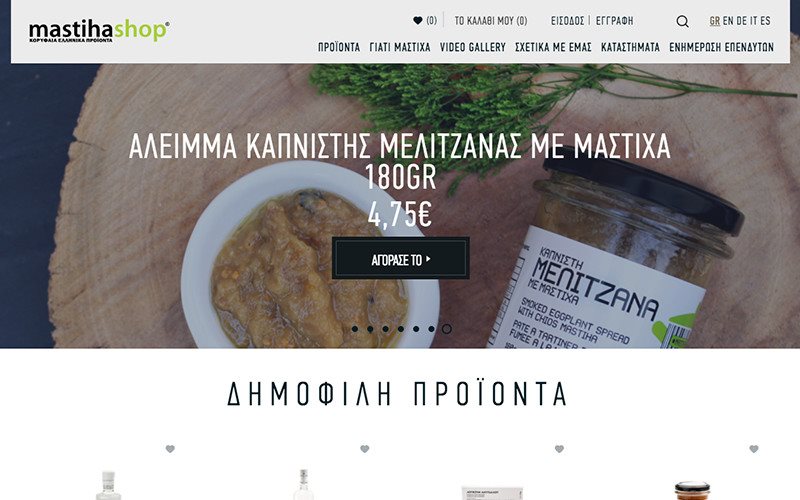Open the search magnifier icon

click(682, 21)
